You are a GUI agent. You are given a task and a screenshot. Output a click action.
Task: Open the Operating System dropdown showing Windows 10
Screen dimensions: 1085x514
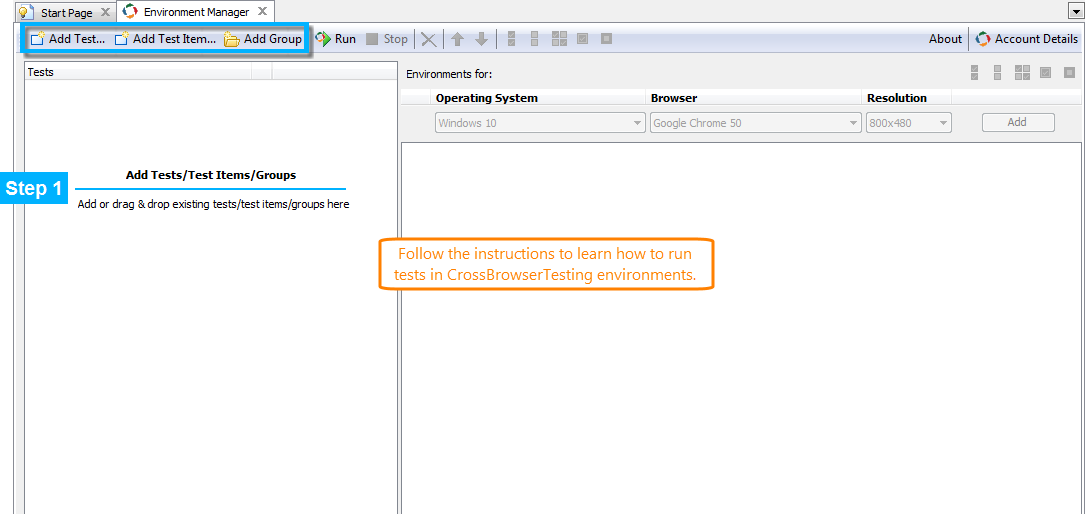coord(540,123)
